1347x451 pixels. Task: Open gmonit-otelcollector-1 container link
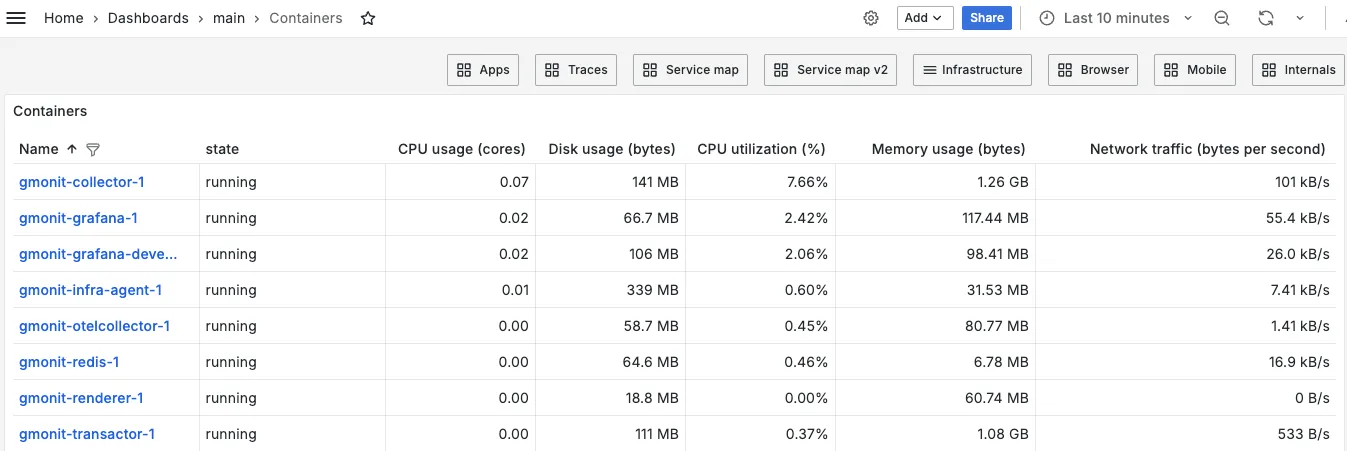point(94,326)
